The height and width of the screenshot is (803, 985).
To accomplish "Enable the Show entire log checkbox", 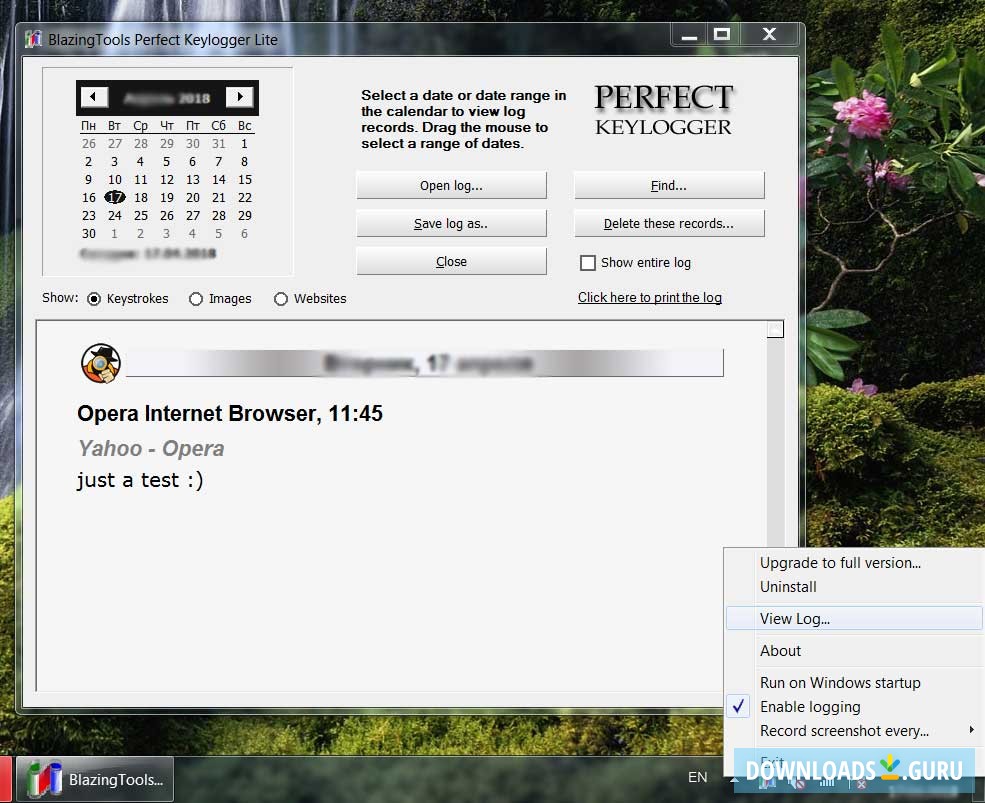I will click(x=587, y=262).
